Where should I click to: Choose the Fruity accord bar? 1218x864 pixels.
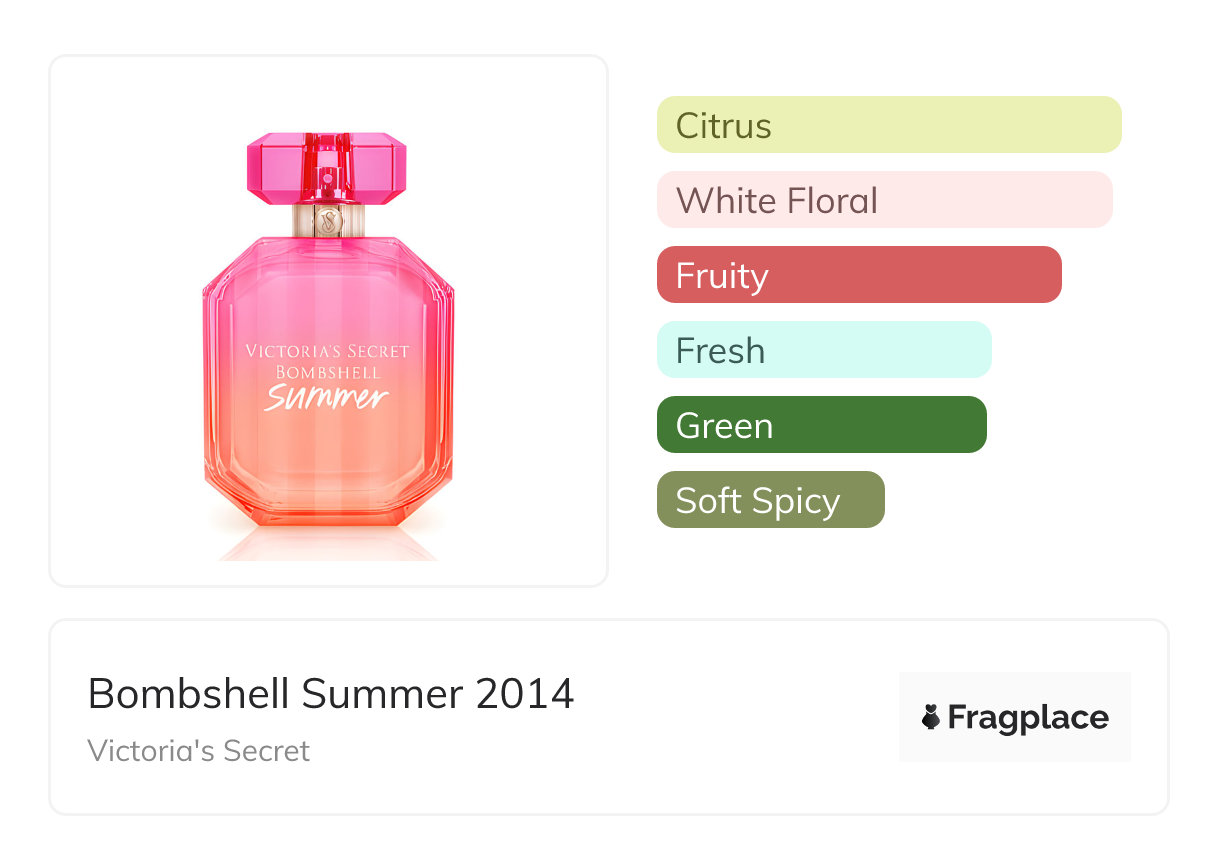858,275
